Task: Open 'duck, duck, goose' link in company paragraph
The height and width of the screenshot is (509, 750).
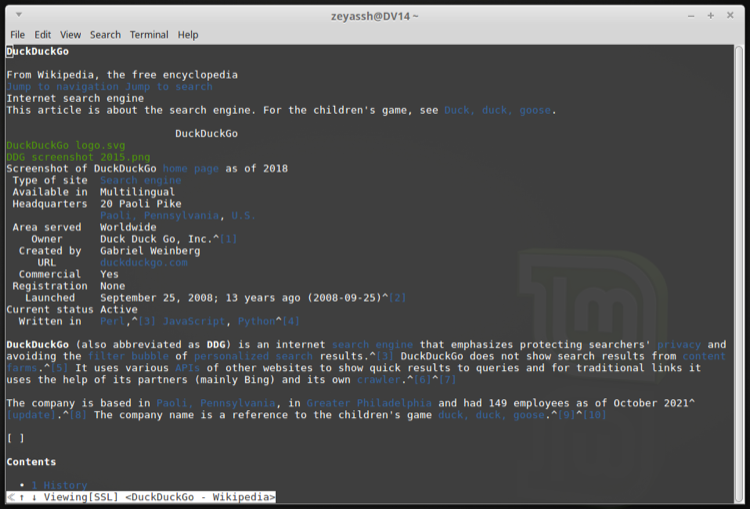Action: (x=491, y=415)
